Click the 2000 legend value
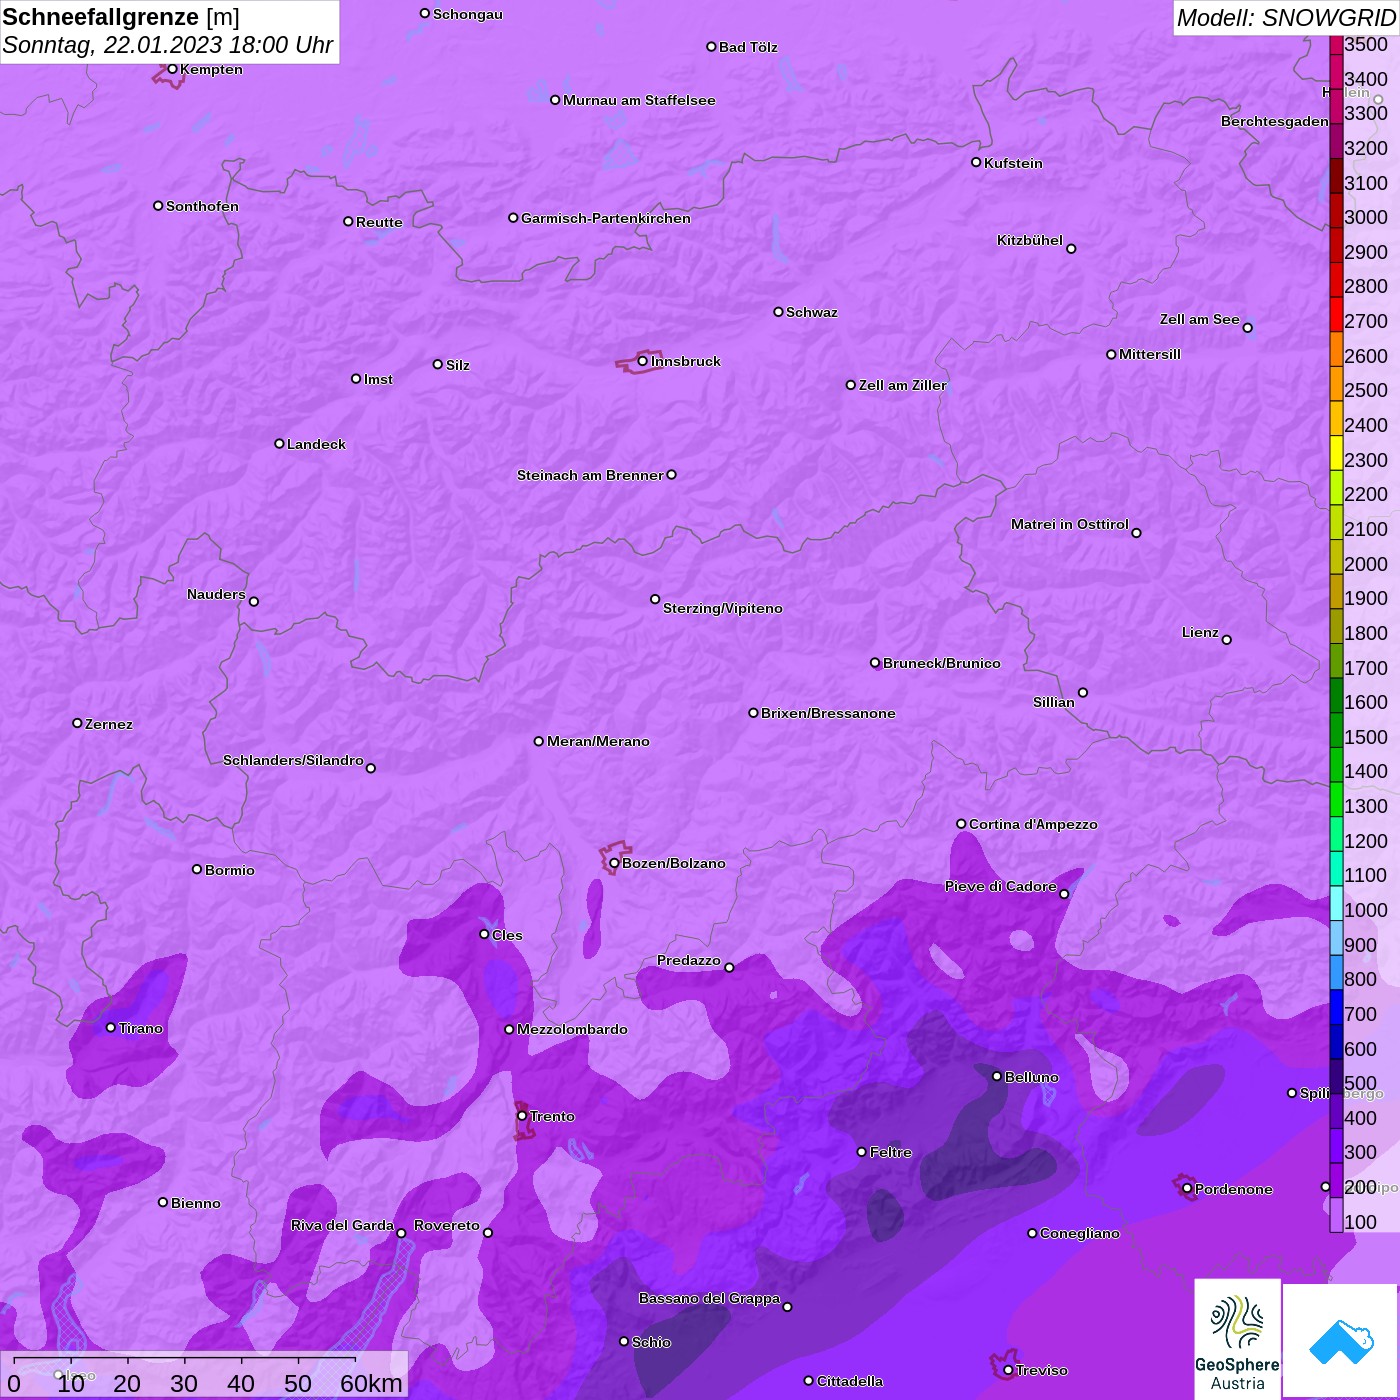The image size is (1400, 1400). click(x=1366, y=564)
